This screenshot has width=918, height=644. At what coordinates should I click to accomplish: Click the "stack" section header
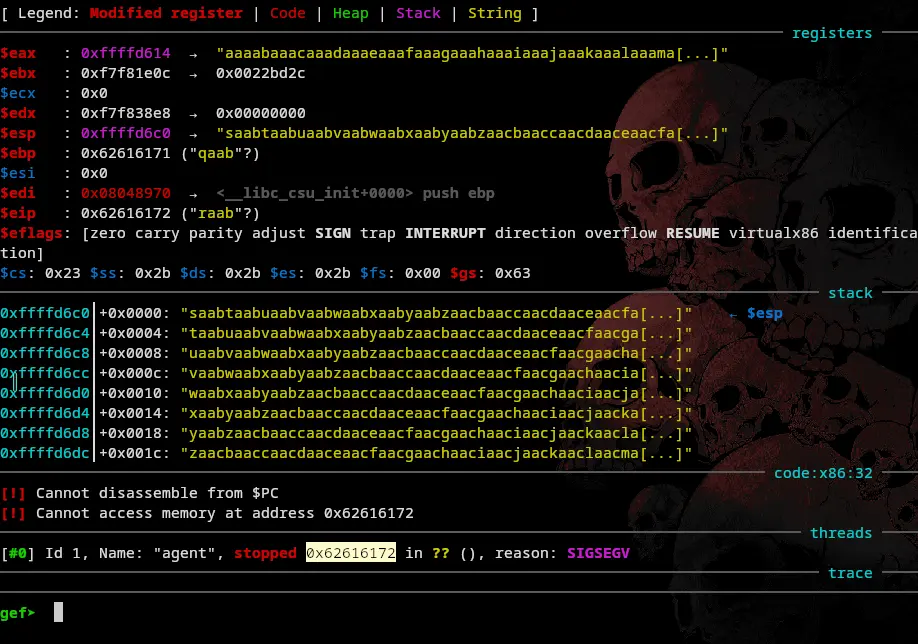(849, 293)
